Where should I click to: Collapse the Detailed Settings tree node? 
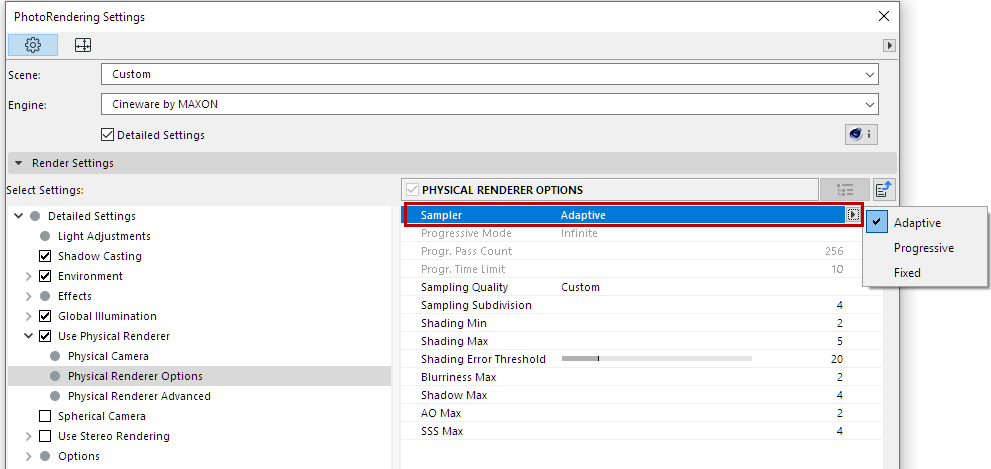click(18, 216)
